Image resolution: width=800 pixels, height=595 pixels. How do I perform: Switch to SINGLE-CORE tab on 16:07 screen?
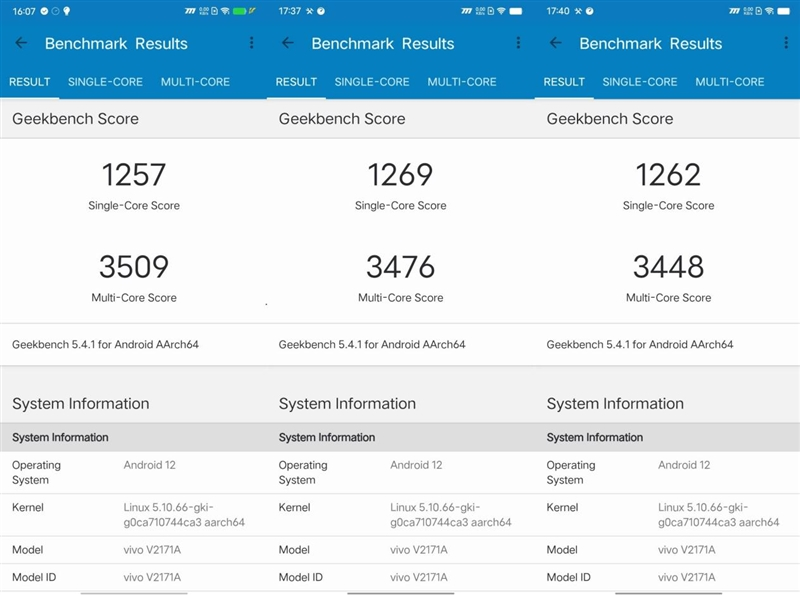[x=105, y=82]
